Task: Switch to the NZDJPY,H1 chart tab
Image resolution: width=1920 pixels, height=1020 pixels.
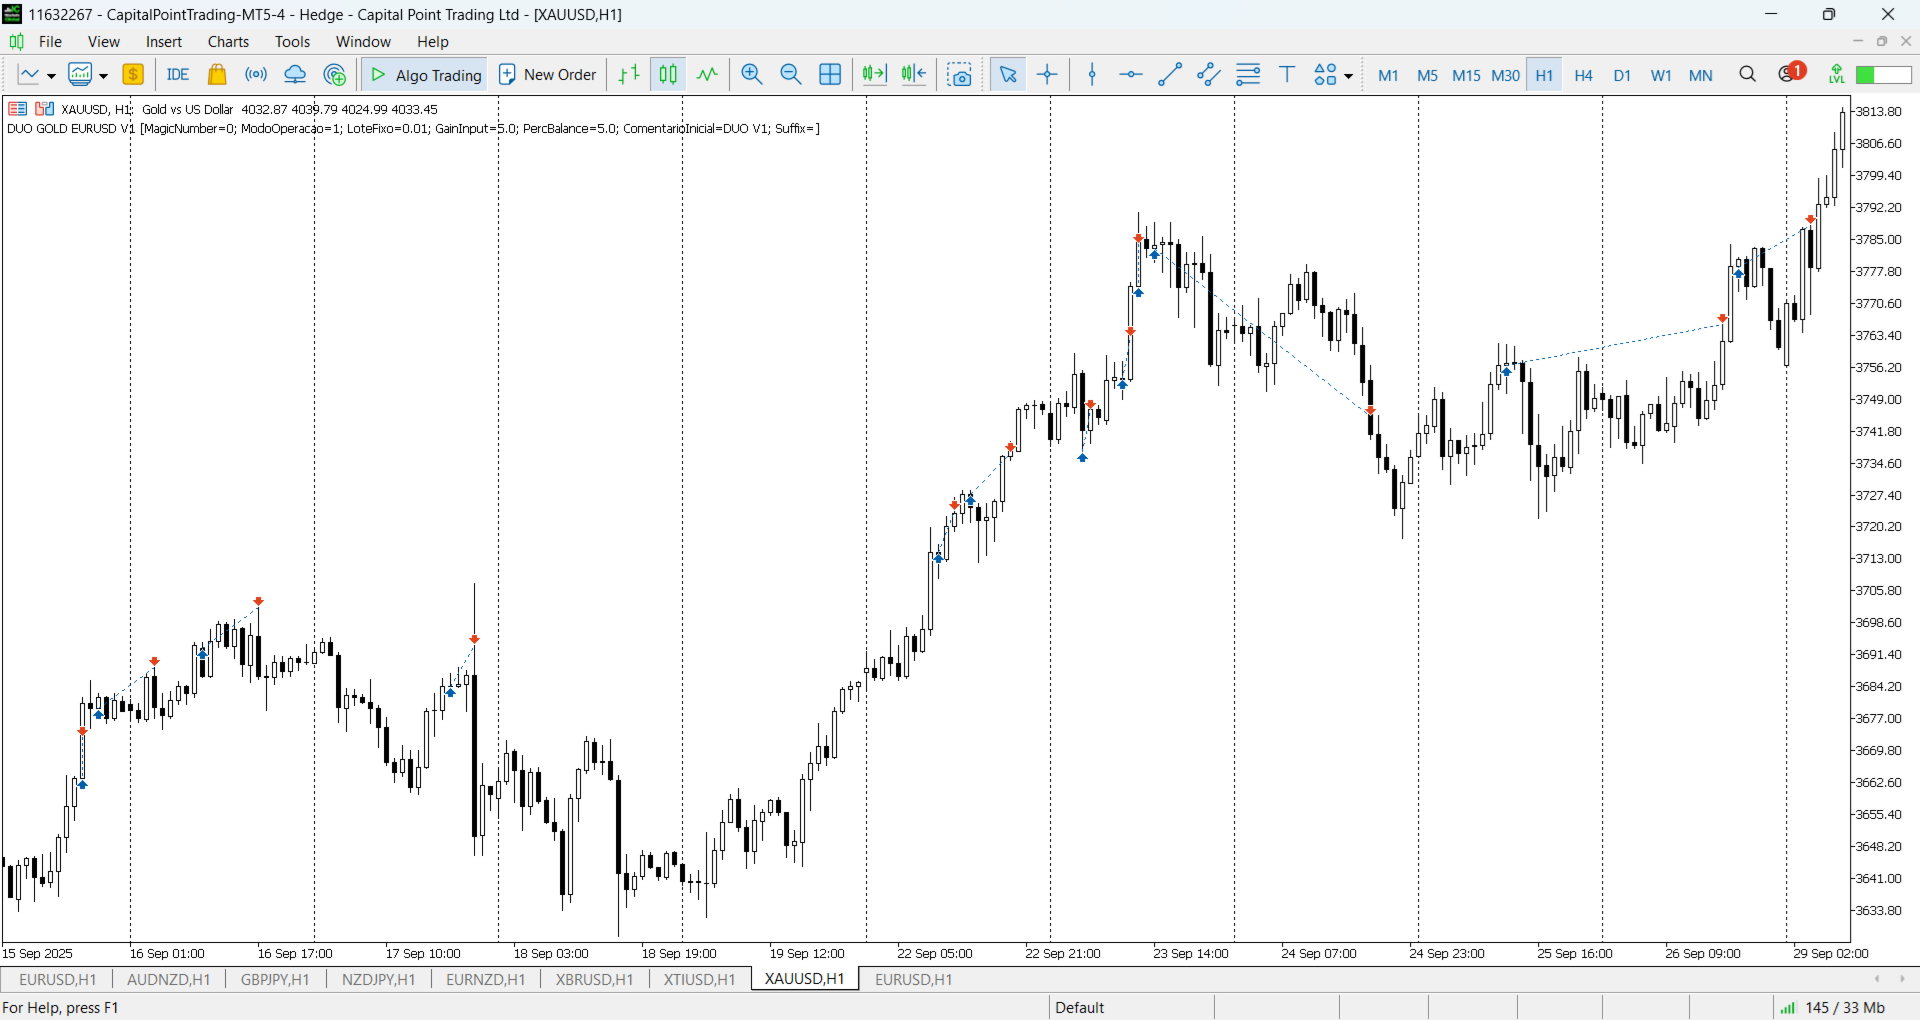Action: coord(379,980)
